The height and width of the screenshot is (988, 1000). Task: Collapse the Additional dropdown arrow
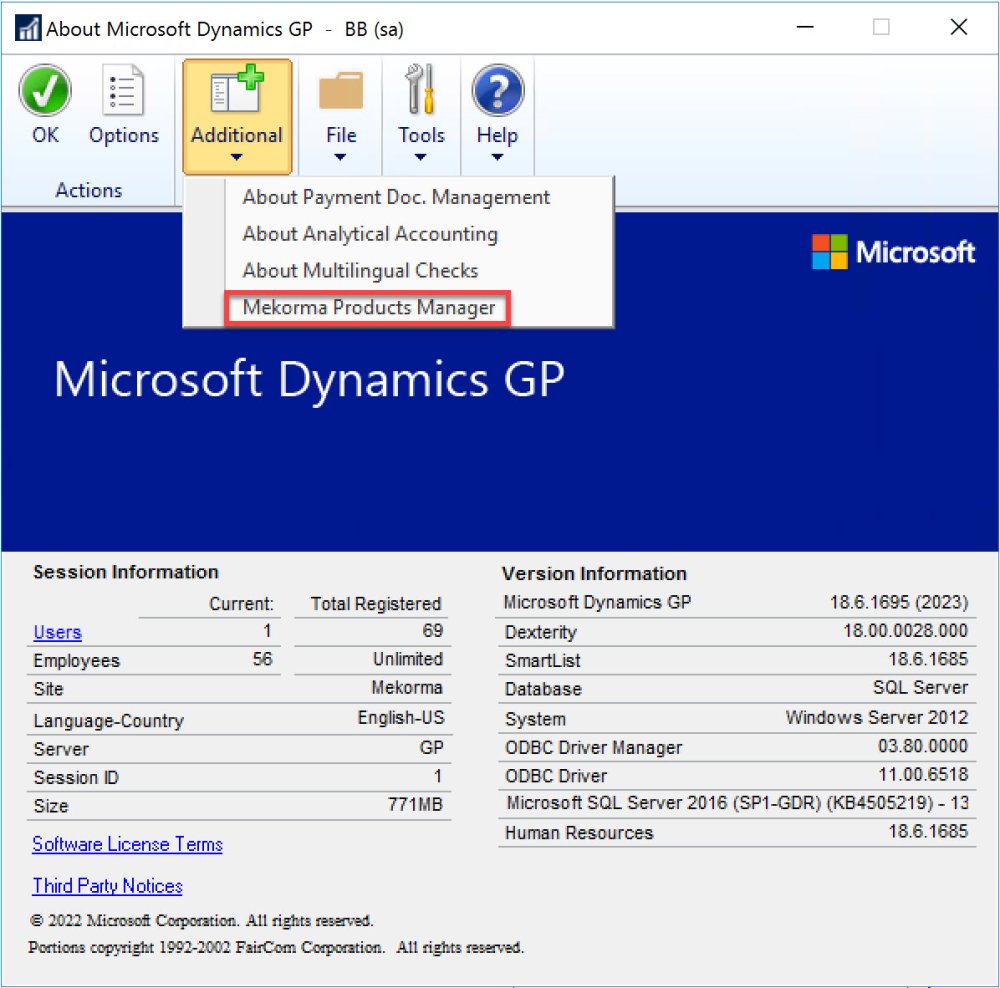click(x=237, y=157)
